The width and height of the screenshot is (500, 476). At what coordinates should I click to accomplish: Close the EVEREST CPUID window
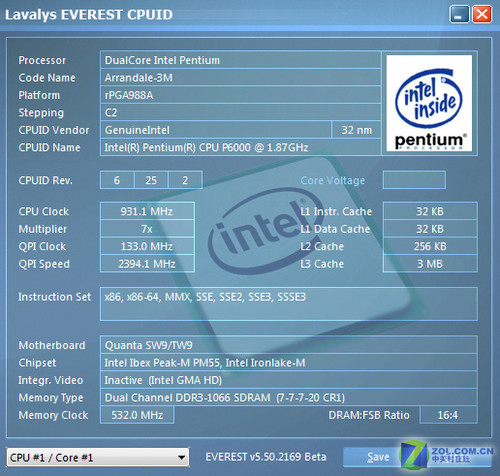pyautogui.click(x=482, y=14)
